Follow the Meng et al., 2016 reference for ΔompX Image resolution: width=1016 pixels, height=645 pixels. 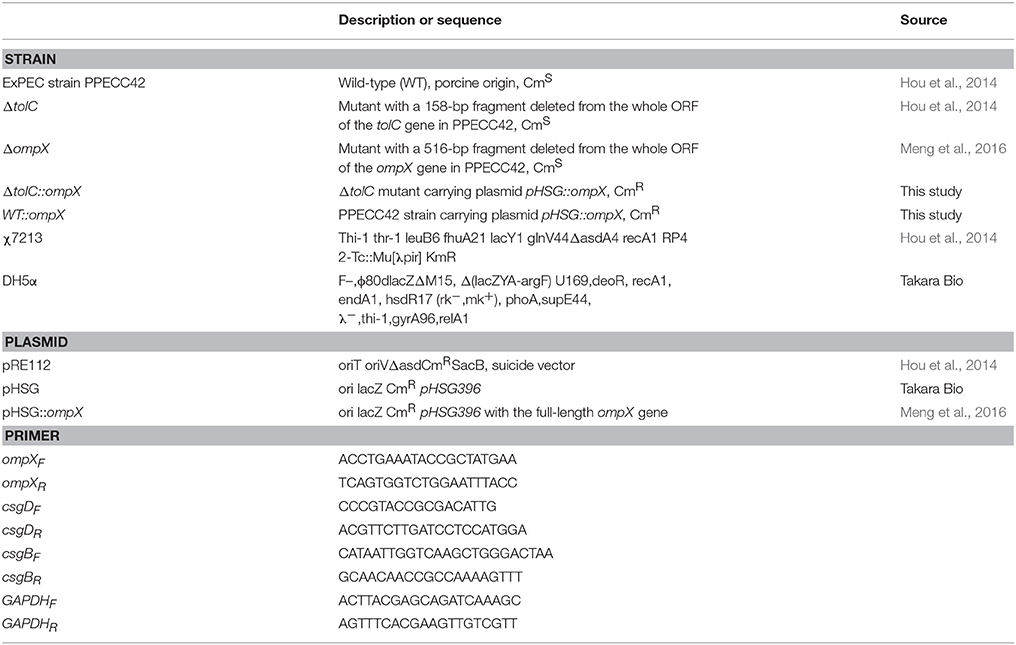coord(952,149)
